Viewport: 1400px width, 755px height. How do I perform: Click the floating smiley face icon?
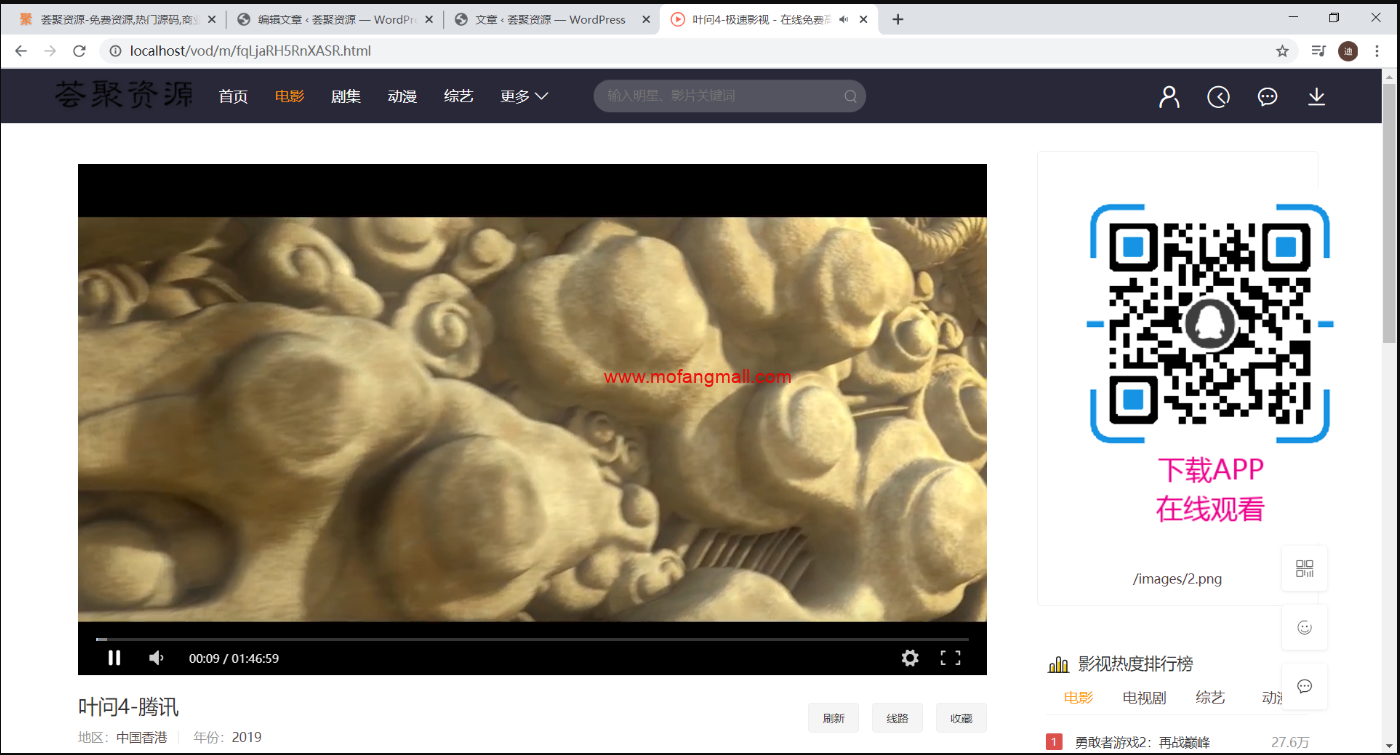pyautogui.click(x=1304, y=627)
